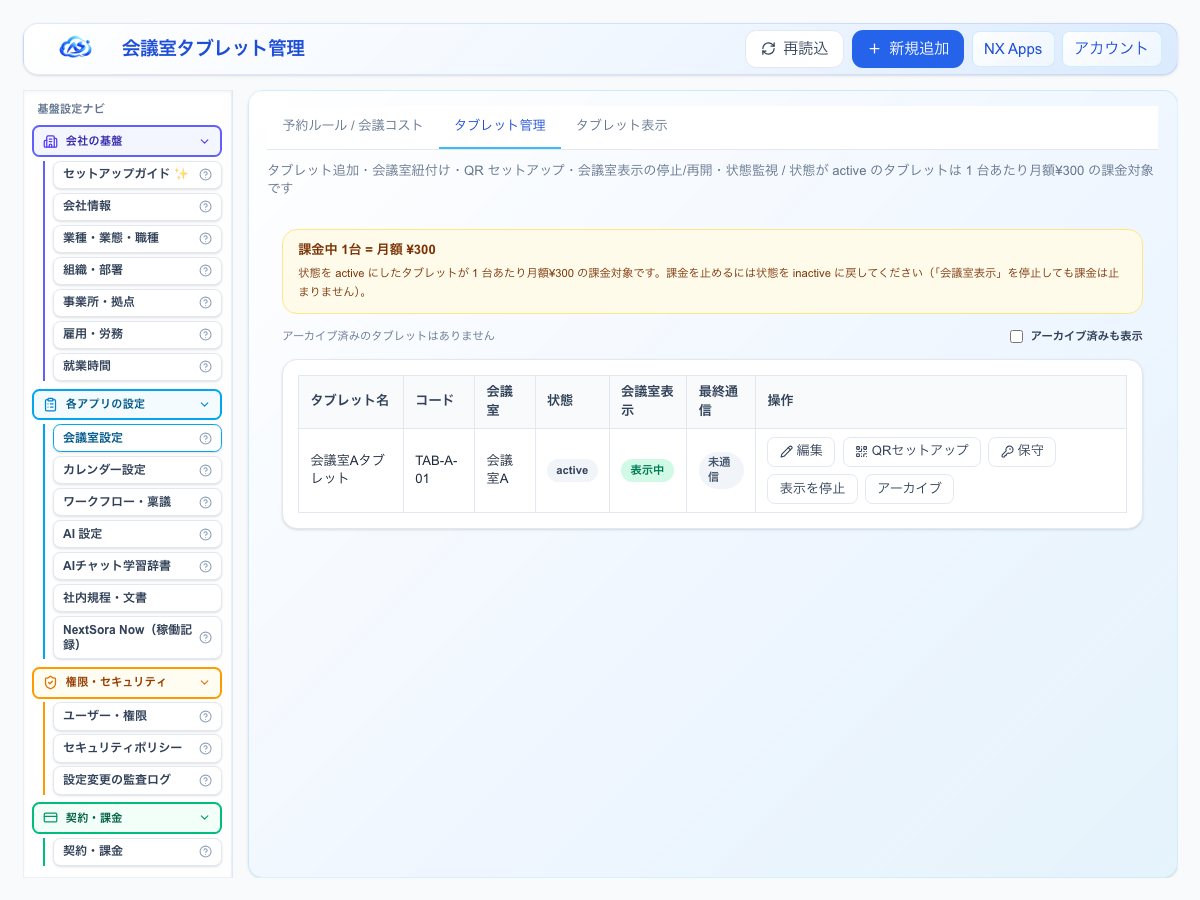The height and width of the screenshot is (900, 1200).
Task: Click アーカイブ済みのタブレットはありません text
Action: coord(389,337)
